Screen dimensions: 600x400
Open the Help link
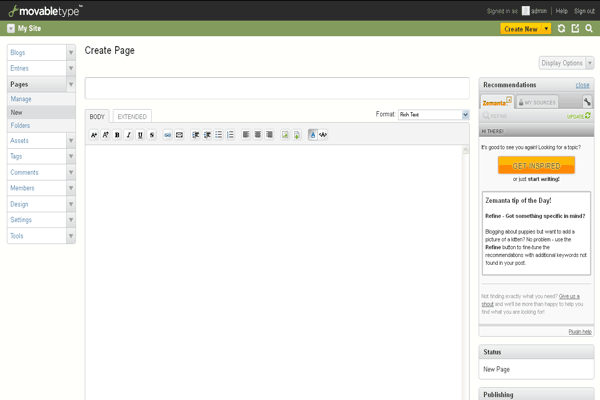561,11
